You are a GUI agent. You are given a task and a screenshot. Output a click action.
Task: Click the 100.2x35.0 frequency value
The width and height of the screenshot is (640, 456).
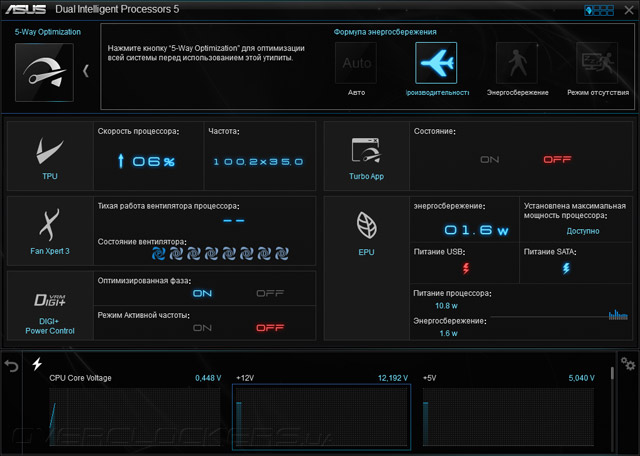click(x=258, y=162)
